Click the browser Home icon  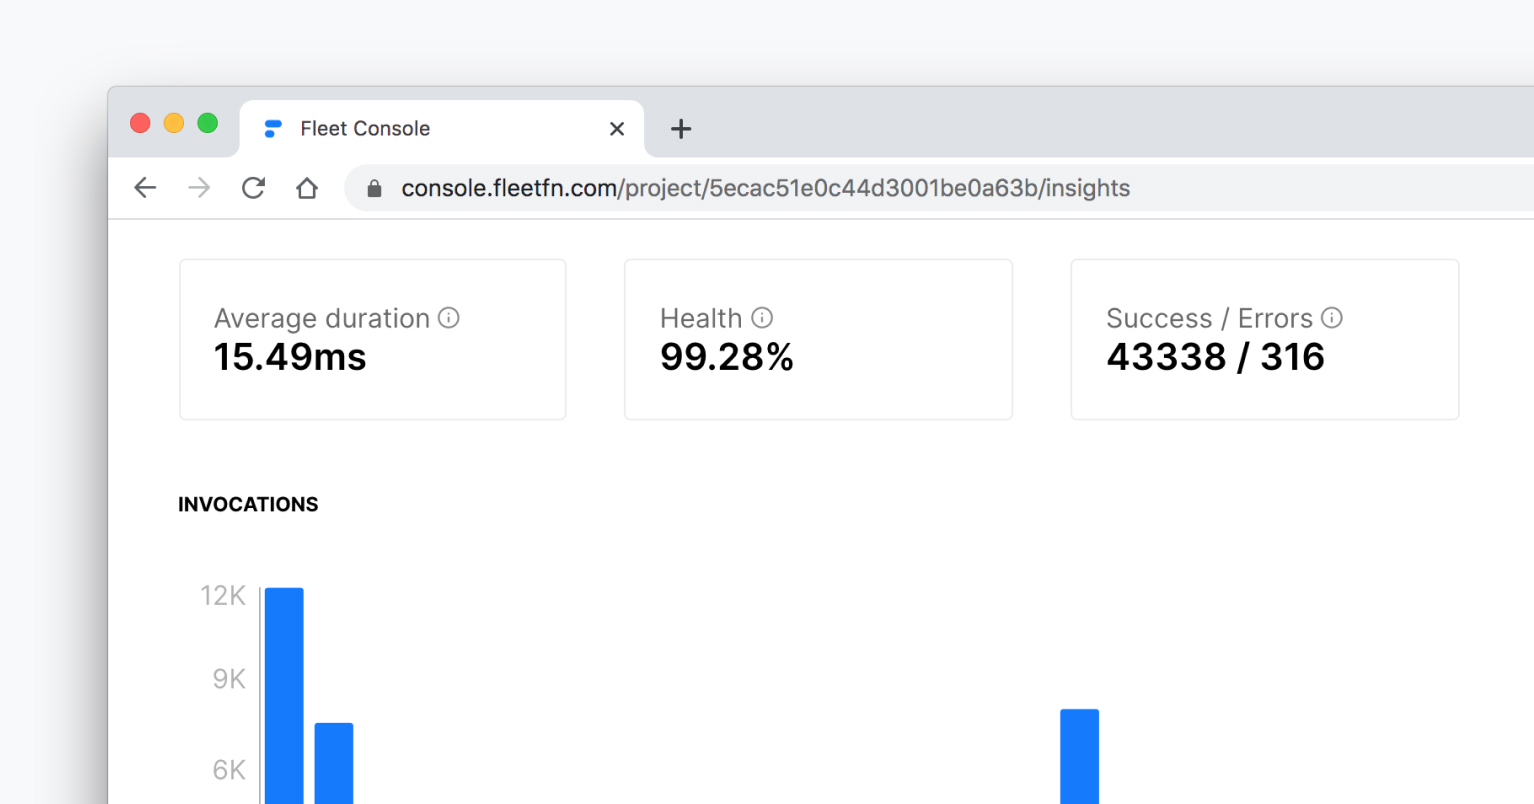coord(307,187)
